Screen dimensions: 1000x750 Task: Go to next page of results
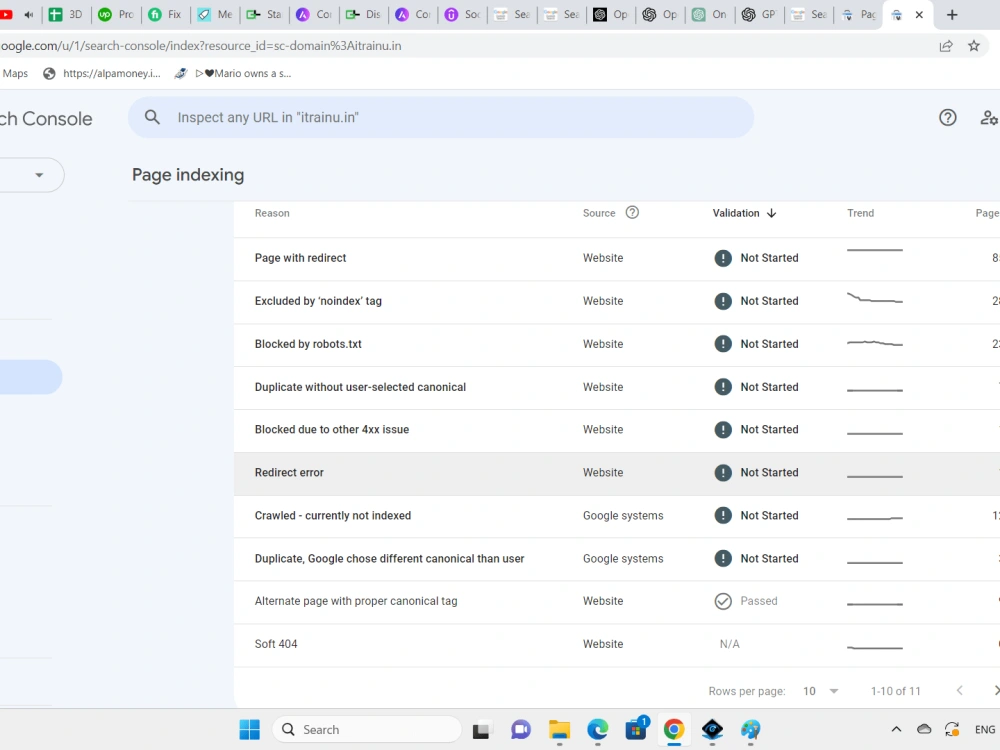click(996, 691)
